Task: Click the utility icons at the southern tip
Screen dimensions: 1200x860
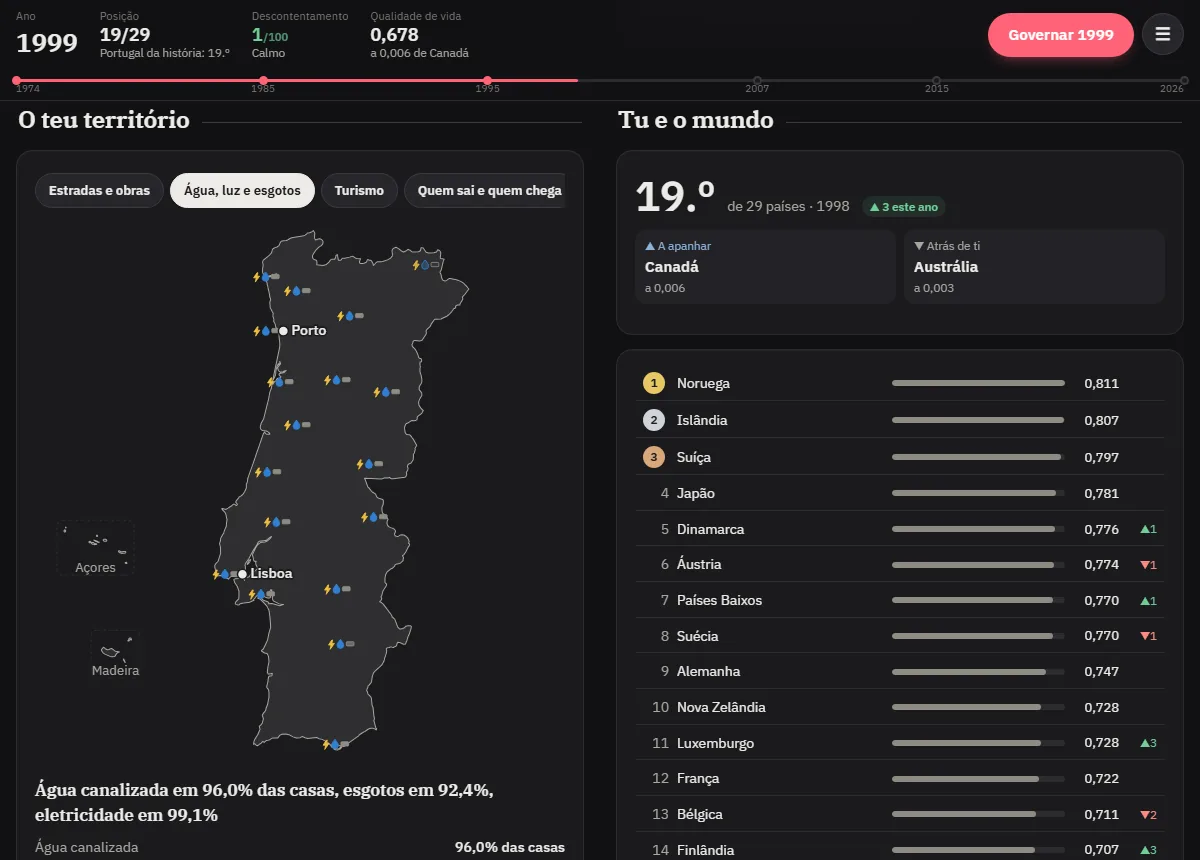Action: [335, 744]
